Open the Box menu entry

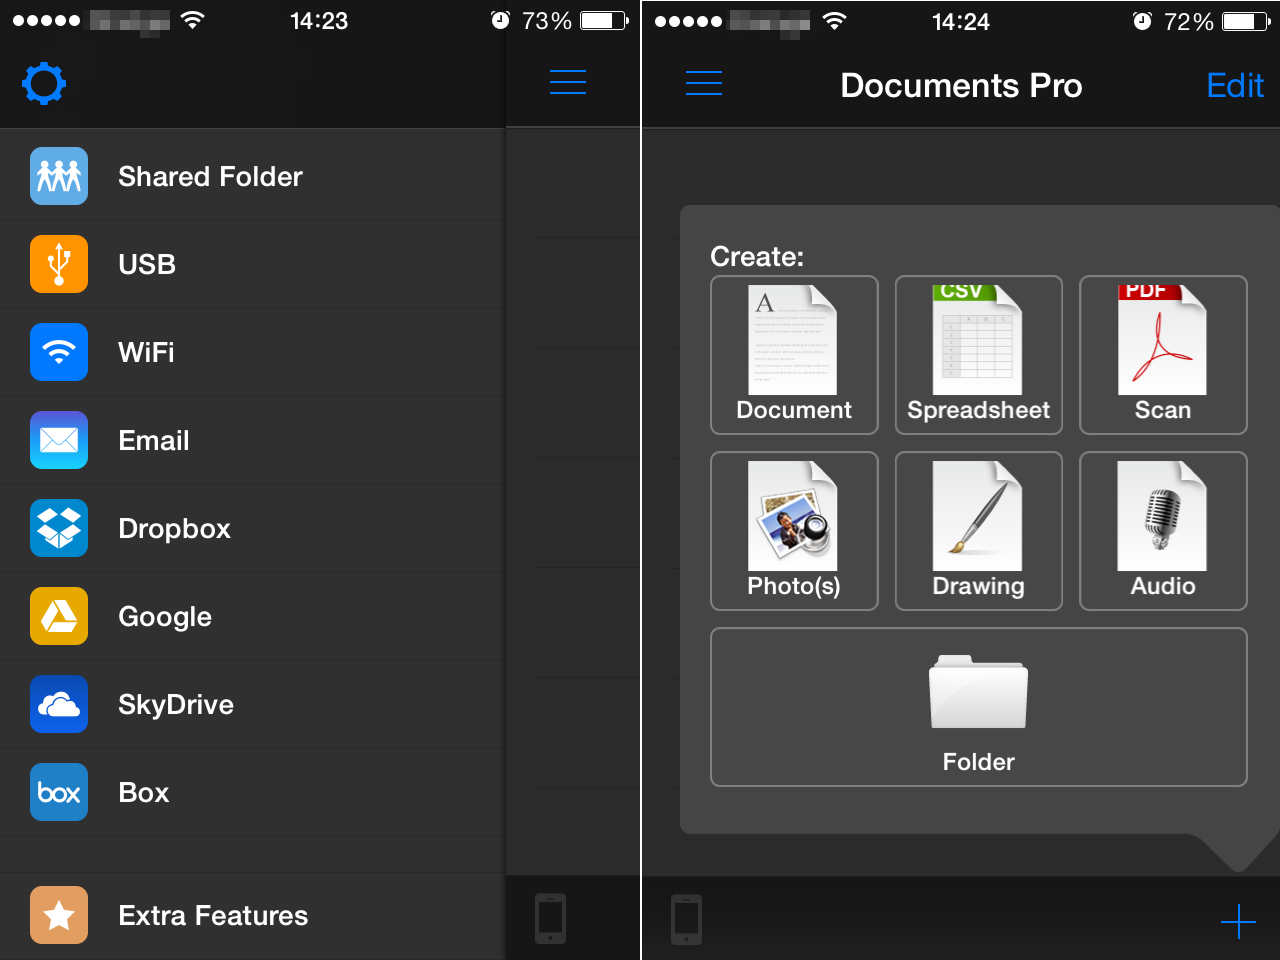252,792
